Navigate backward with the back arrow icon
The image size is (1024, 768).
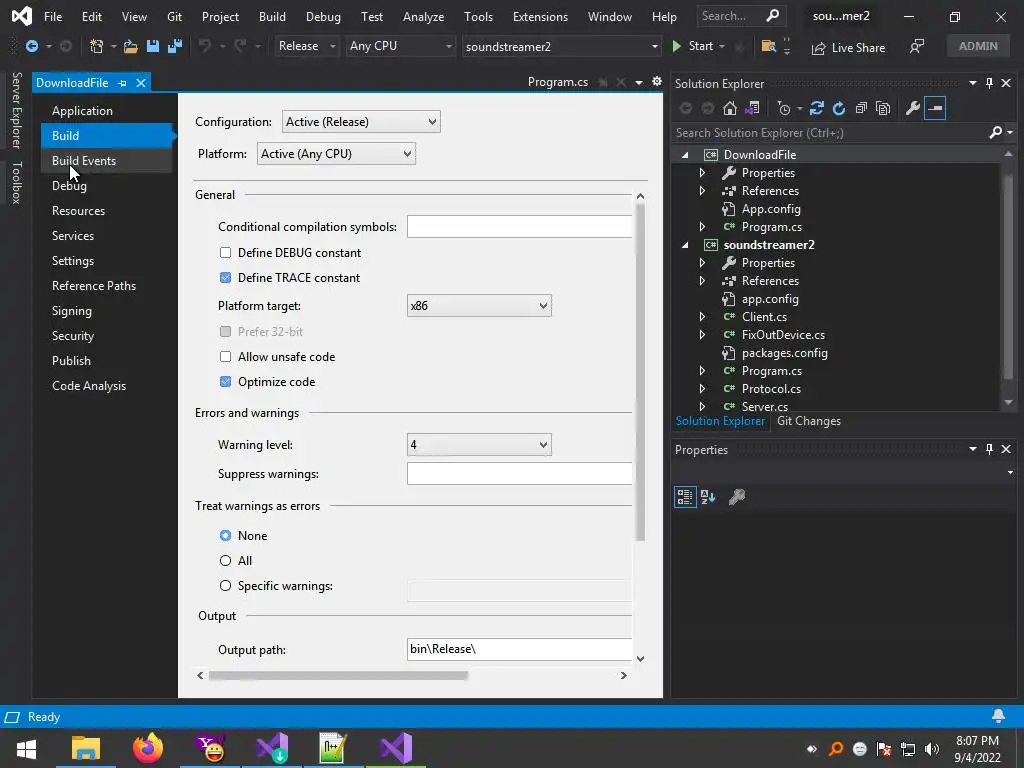31,46
